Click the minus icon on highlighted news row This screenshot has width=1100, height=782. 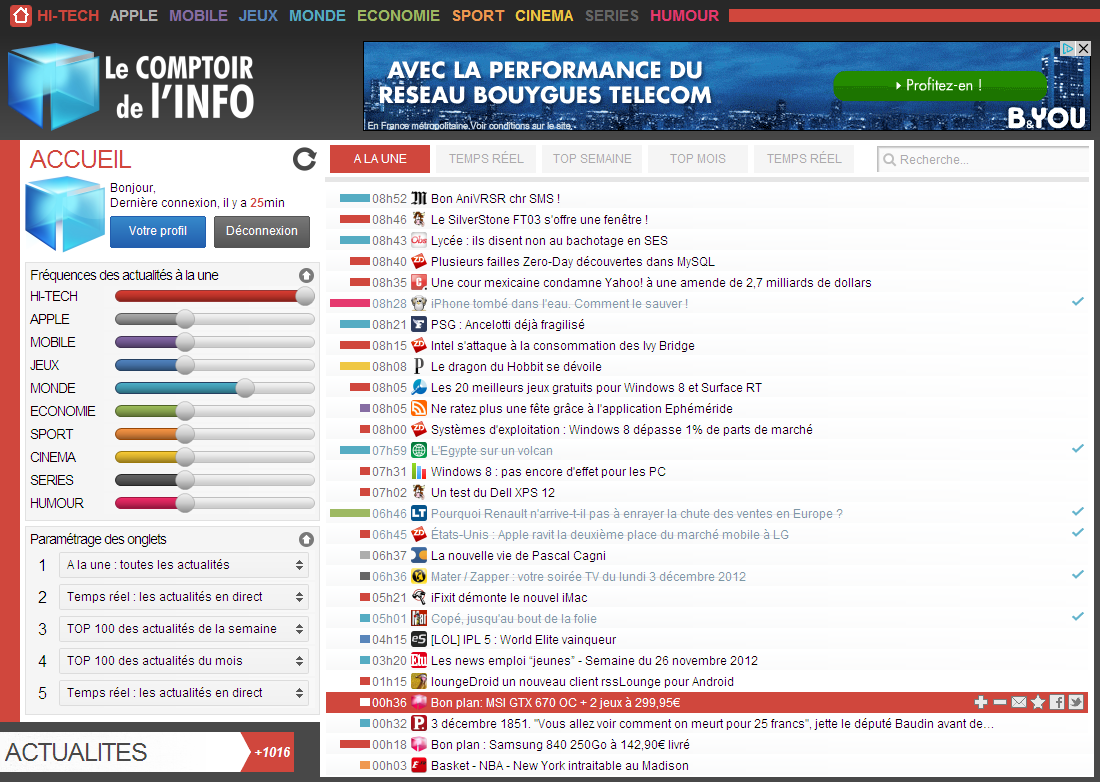coord(1000,702)
